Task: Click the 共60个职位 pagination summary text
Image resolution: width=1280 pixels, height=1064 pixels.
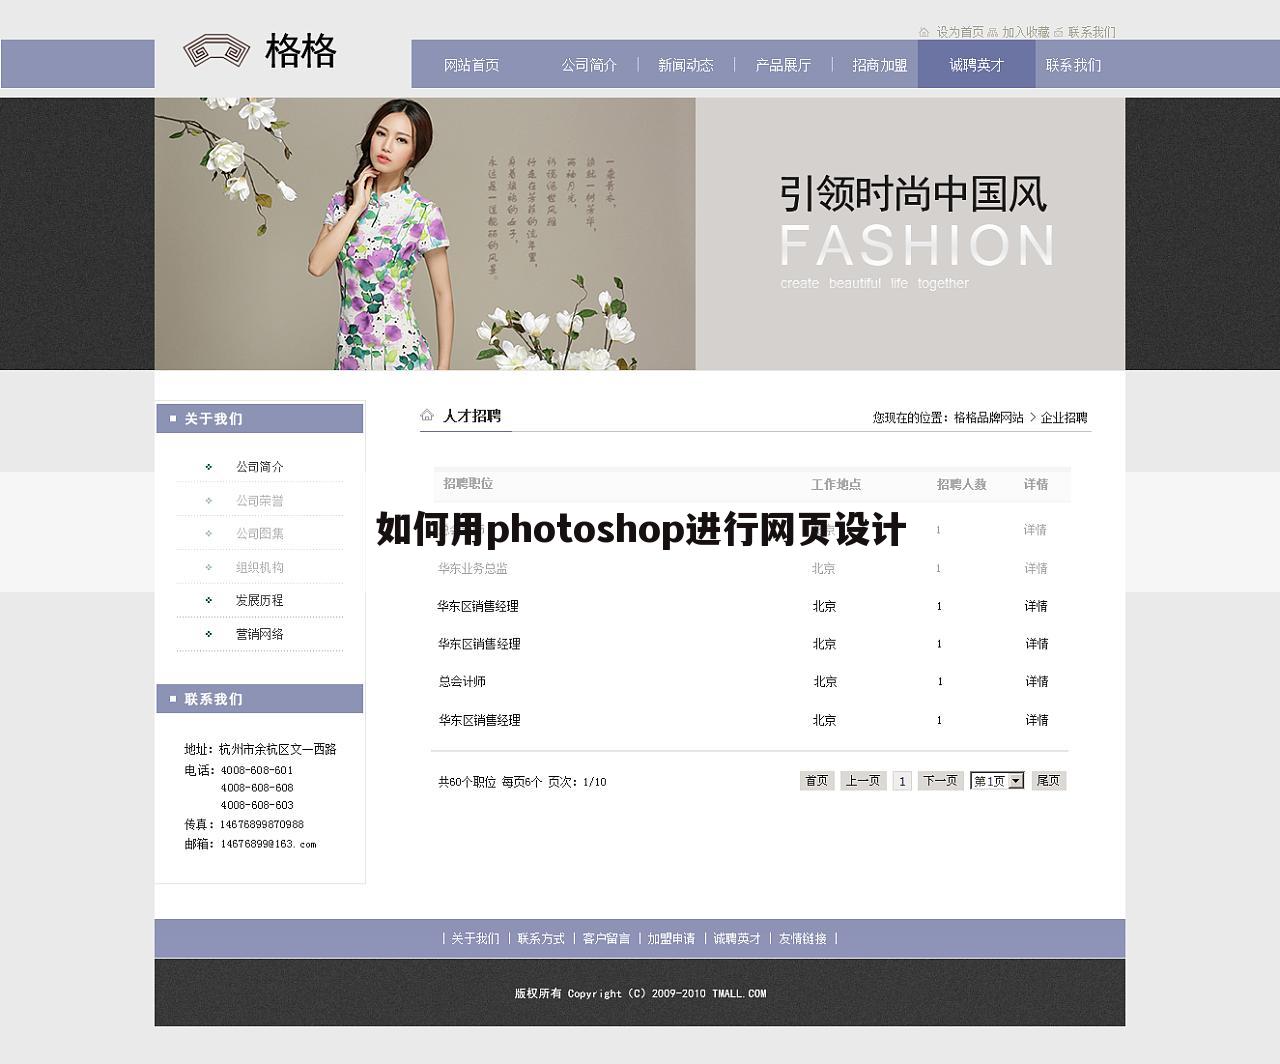Action: pyautogui.click(x=467, y=782)
